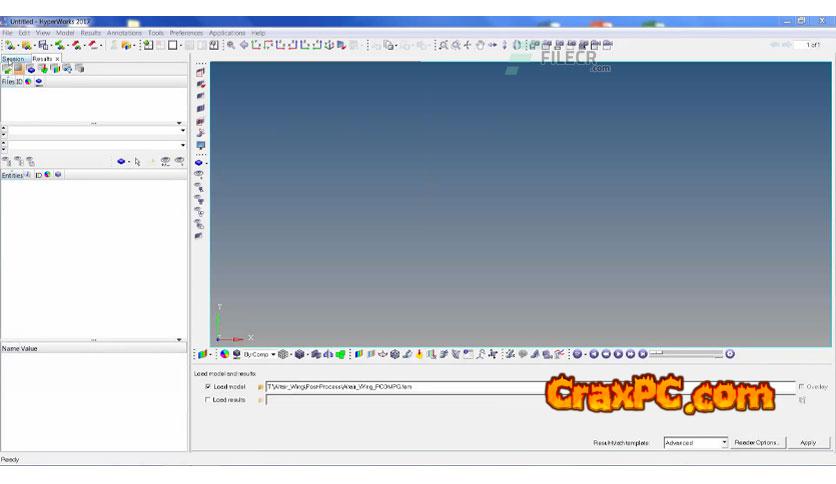Click the pan hand tool in toolbar

point(480,45)
